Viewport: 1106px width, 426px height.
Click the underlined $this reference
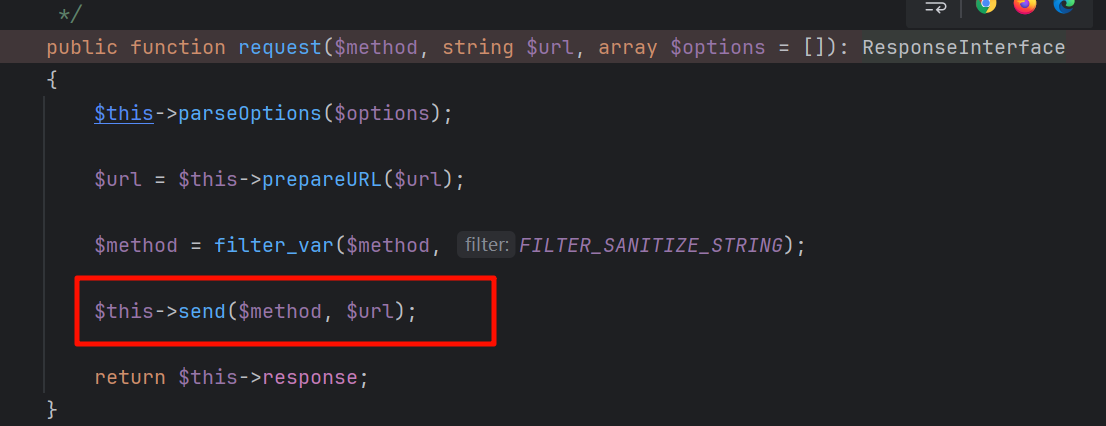124,113
